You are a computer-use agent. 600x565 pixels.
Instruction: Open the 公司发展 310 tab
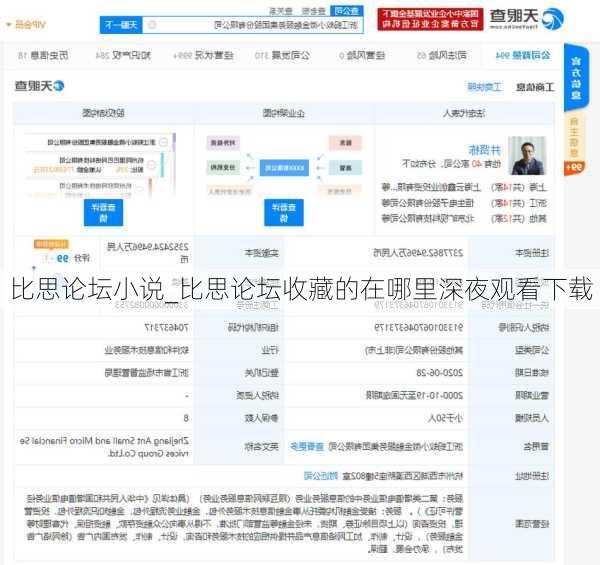(282, 55)
